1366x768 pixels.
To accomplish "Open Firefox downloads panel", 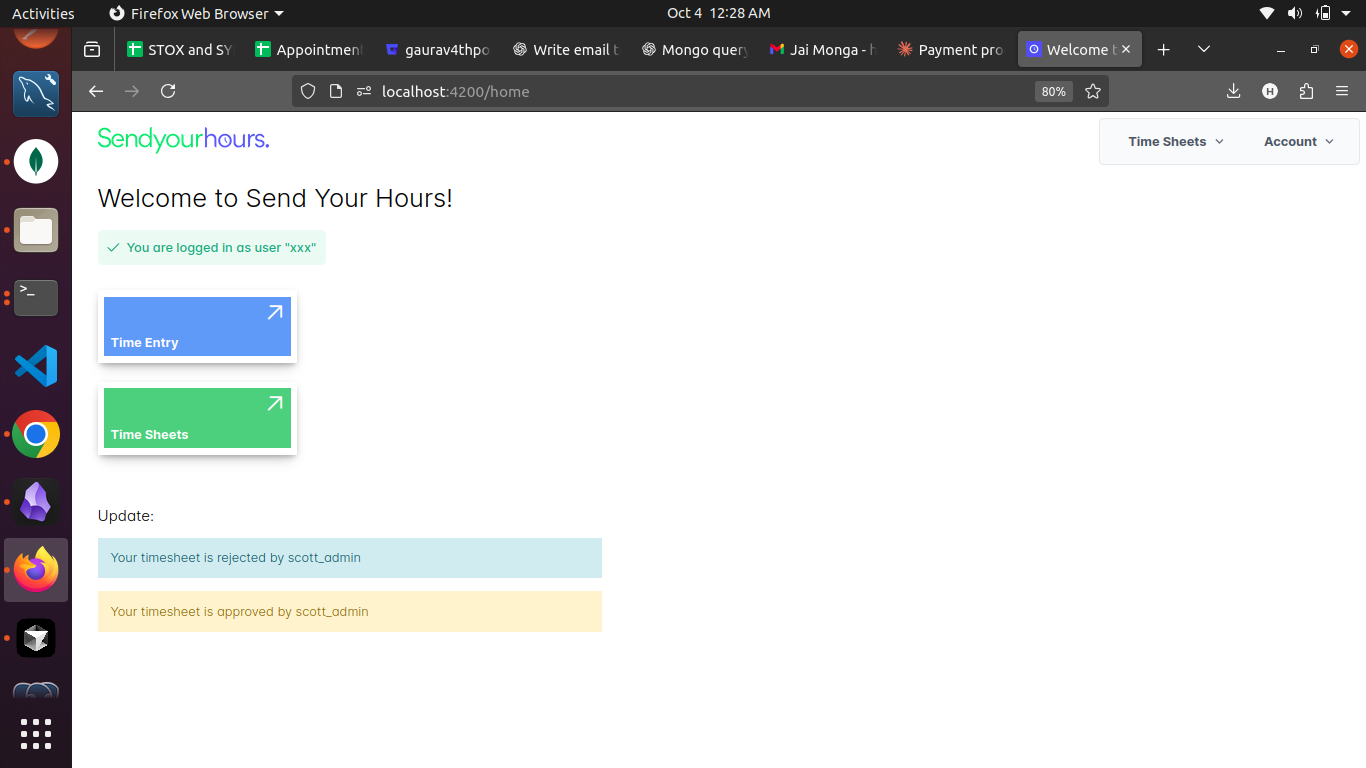I will (x=1233, y=91).
